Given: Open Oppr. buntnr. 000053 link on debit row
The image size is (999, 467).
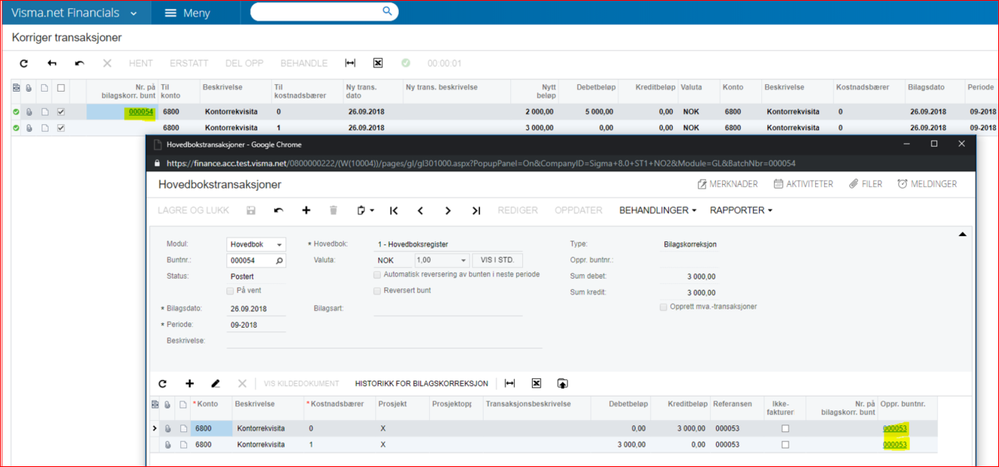Looking at the screenshot, I should (x=895, y=444).
